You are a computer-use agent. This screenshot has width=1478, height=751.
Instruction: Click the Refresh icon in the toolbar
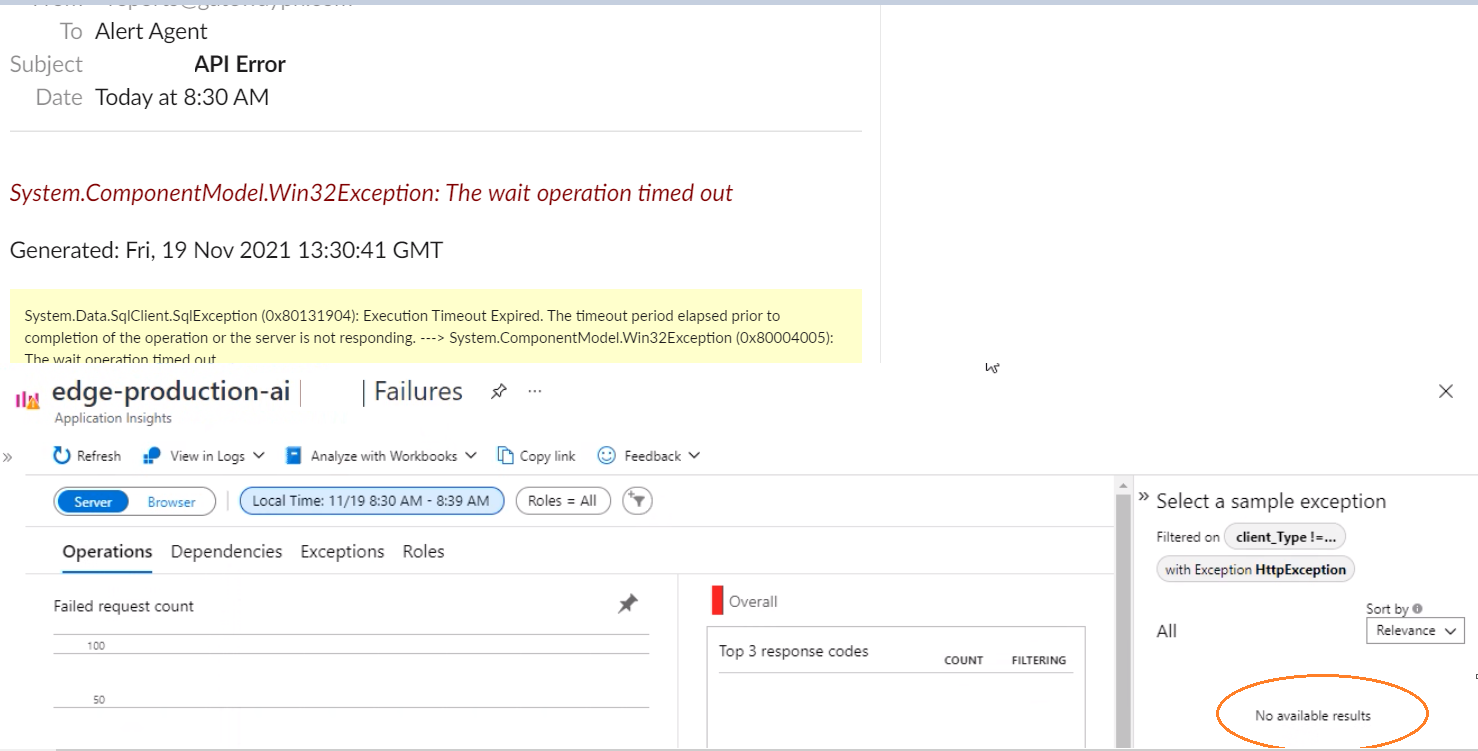(x=62, y=456)
